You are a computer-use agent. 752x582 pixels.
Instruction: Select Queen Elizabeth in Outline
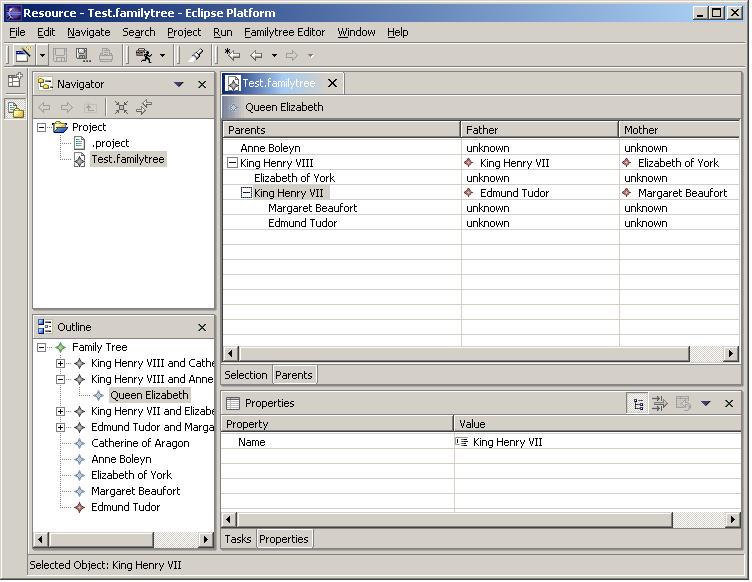coord(149,396)
